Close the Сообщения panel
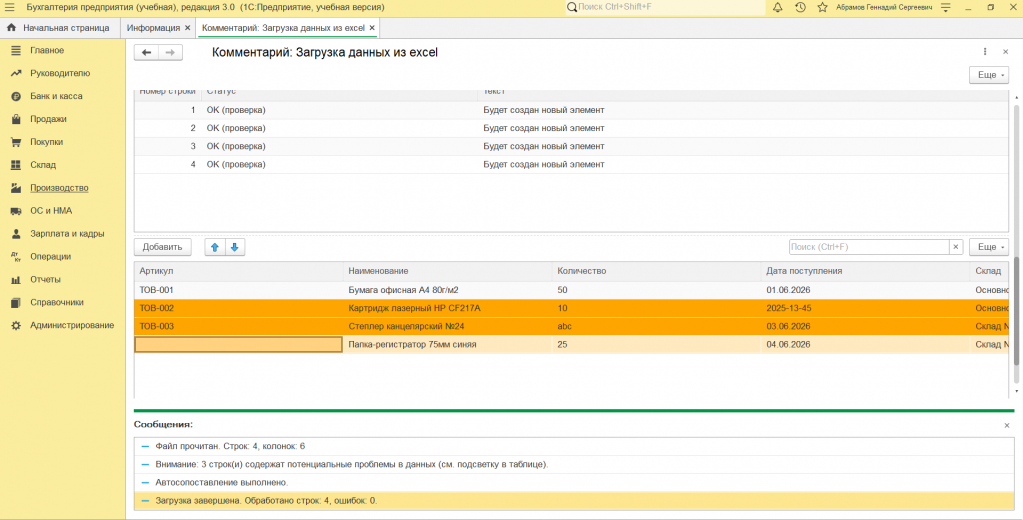1023x520 pixels. 1007,425
